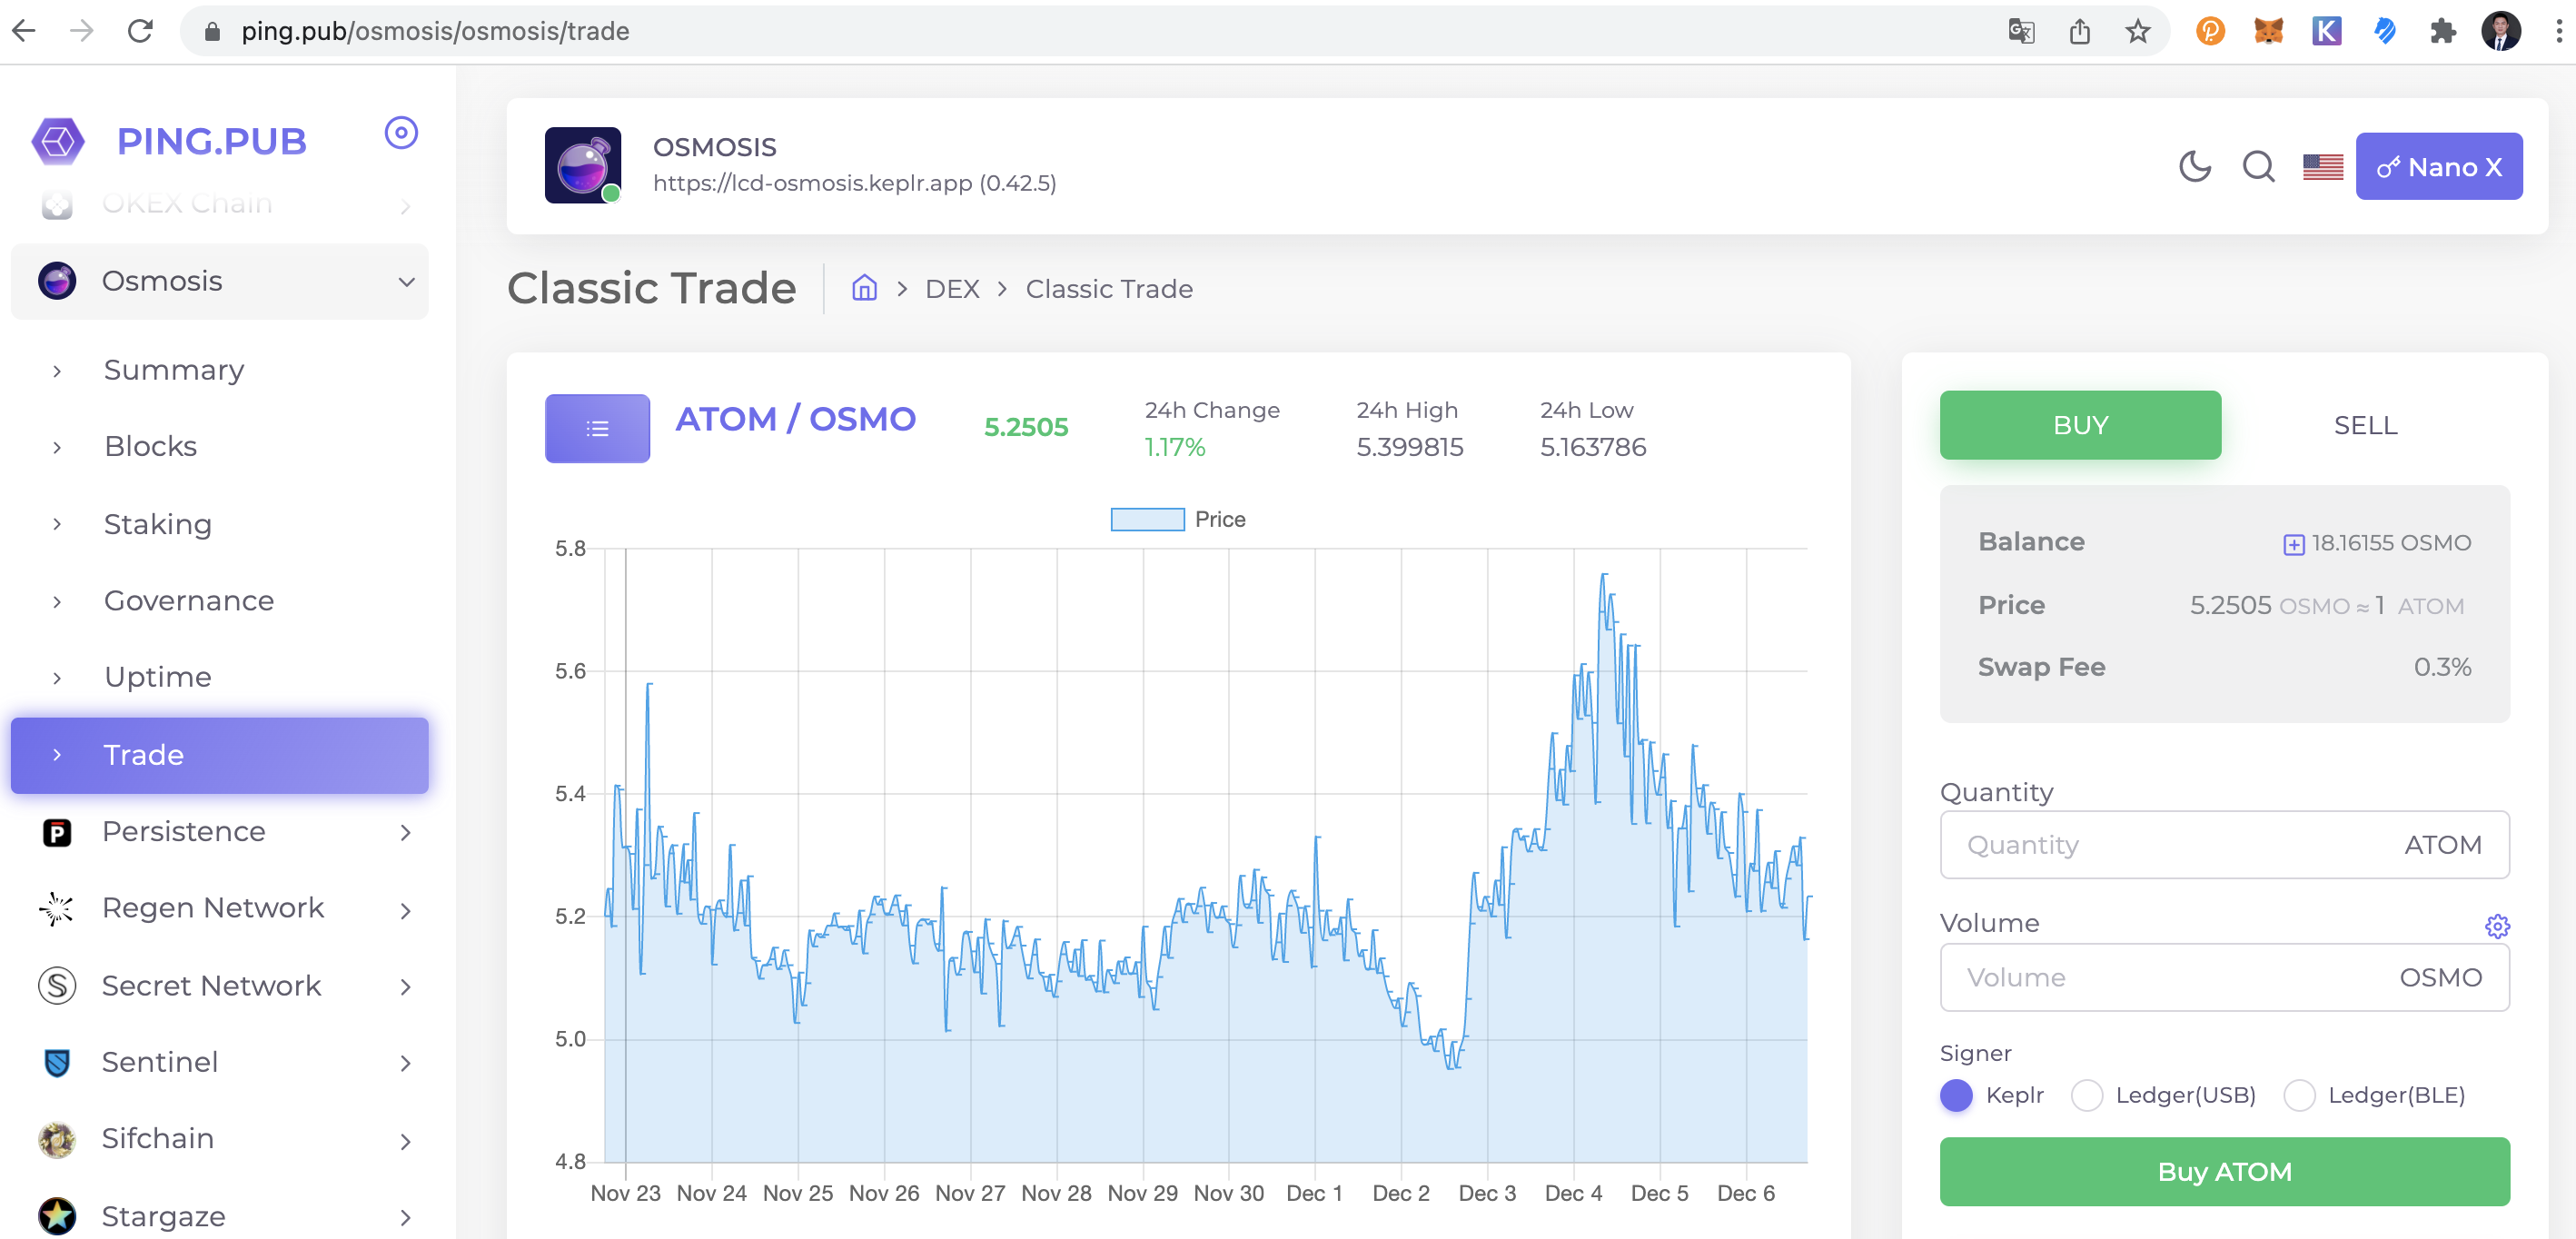Open Volume settings gear icon
Screen dimensions: 2576x1239
coord(2497,926)
